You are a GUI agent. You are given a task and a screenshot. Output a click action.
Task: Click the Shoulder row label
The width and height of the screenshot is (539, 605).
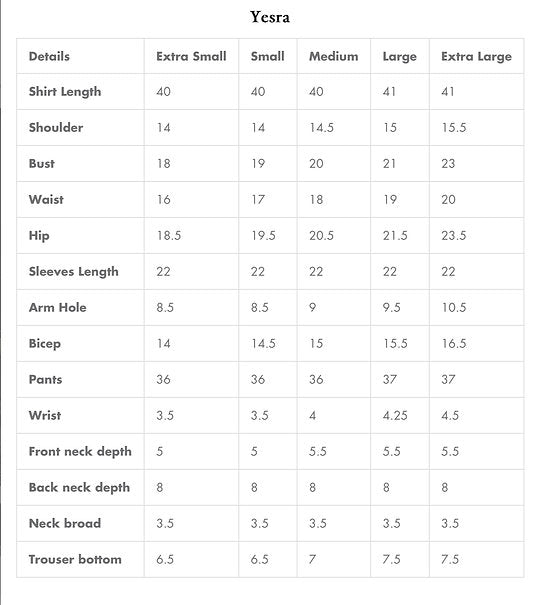point(56,128)
